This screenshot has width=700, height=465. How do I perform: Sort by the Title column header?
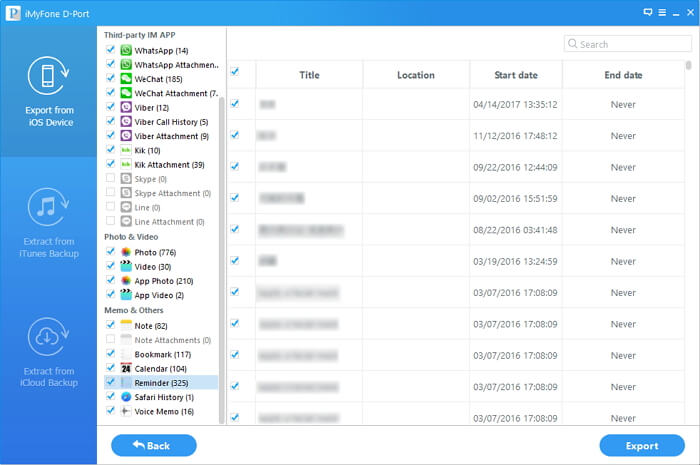(309, 75)
